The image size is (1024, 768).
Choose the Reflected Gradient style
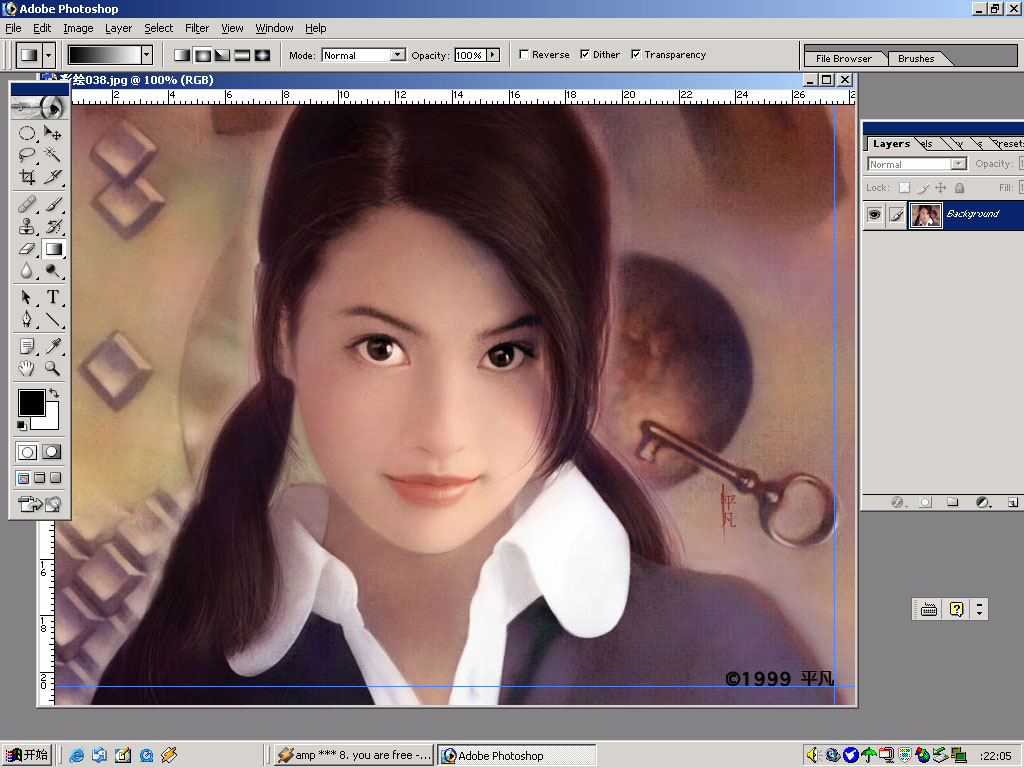(x=242, y=56)
